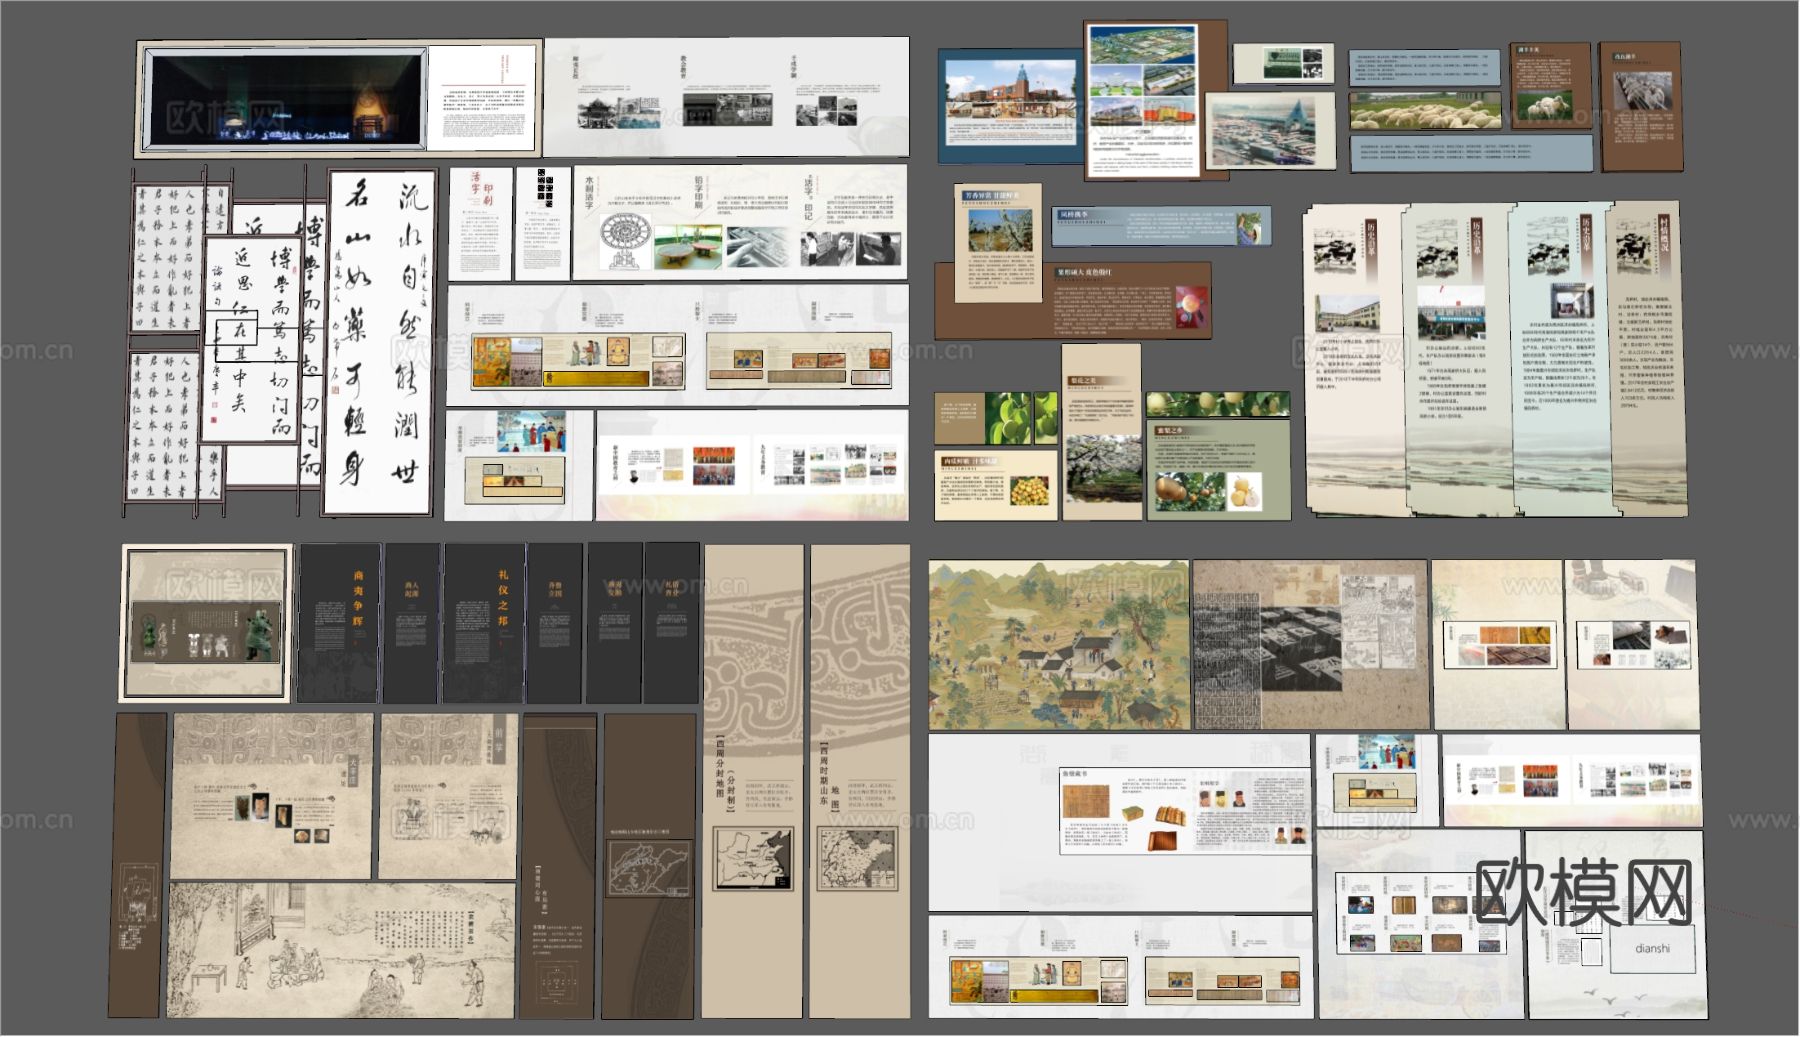Viewport: 1800px width, 1037px height.
Task: Select the olive panel with sliced pear photo
Action: (1219, 469)
